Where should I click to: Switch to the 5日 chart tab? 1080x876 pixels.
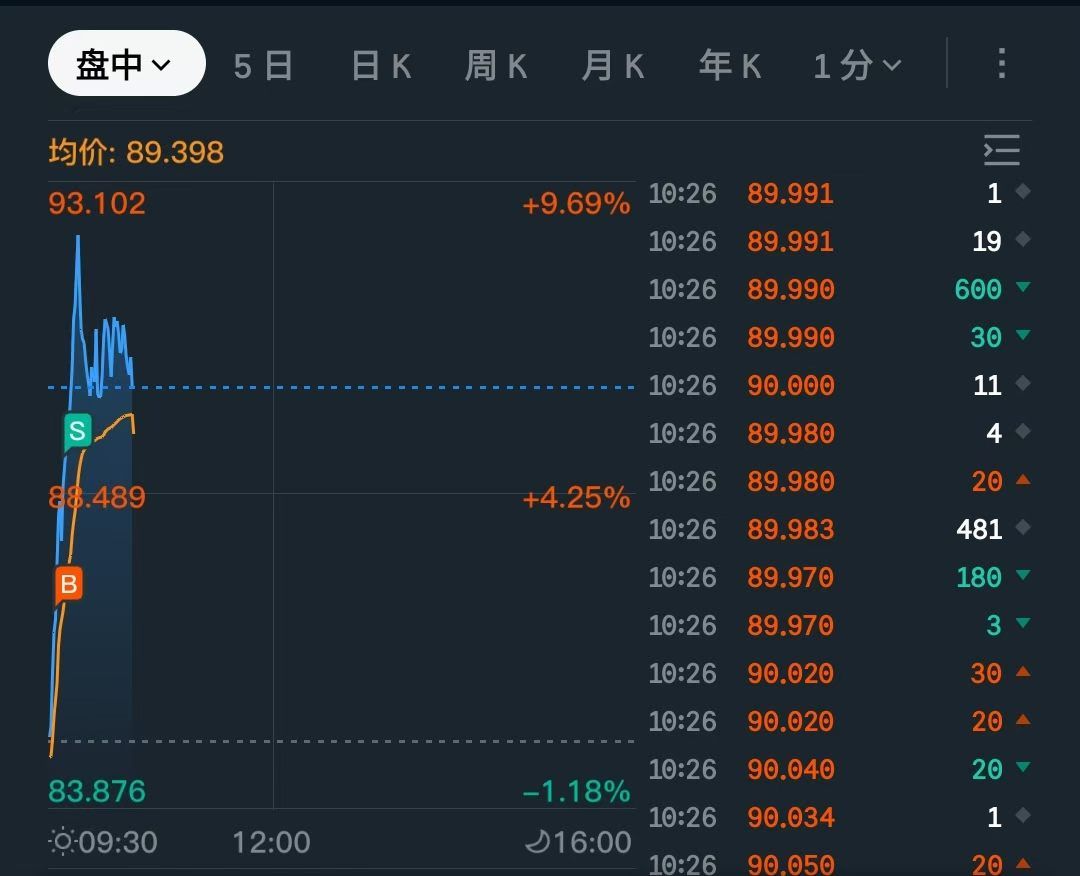click(x=263, y=66)
